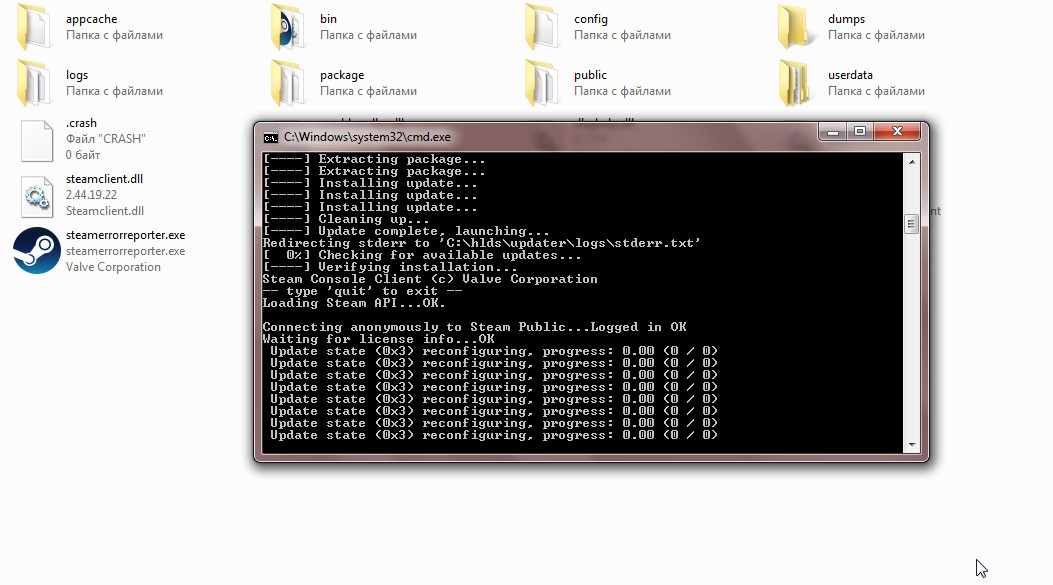The image size is (1053, 585).
Task: Select the package folder icon
Action: point(287,83)
